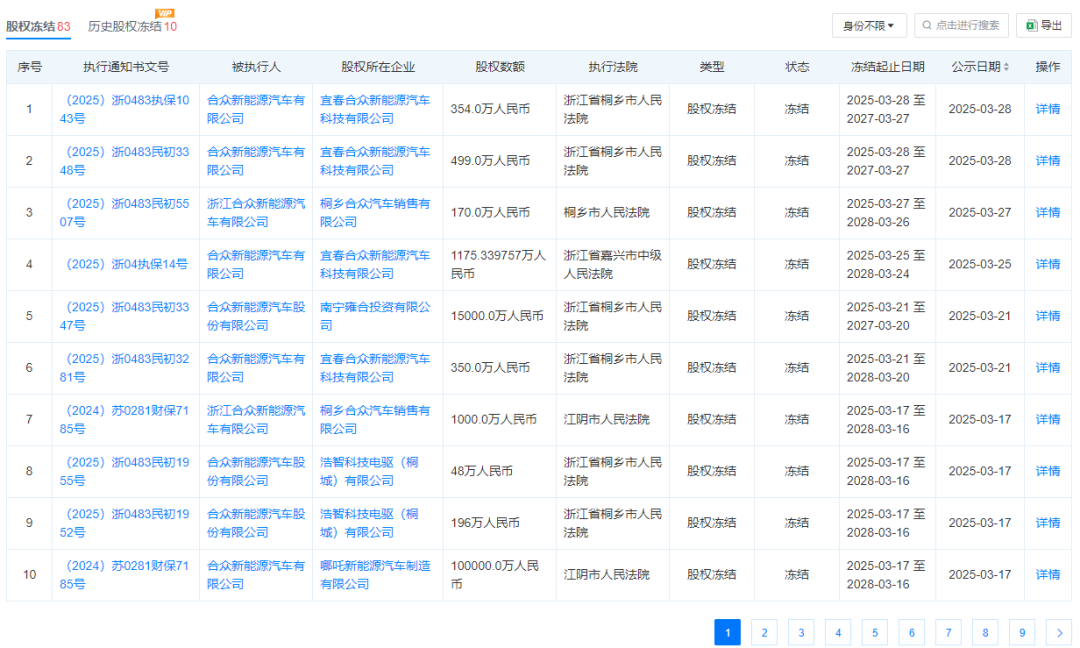This screenshot has width=1080, height=648.
Task: Jump to page 3
Action: point(801,632)
